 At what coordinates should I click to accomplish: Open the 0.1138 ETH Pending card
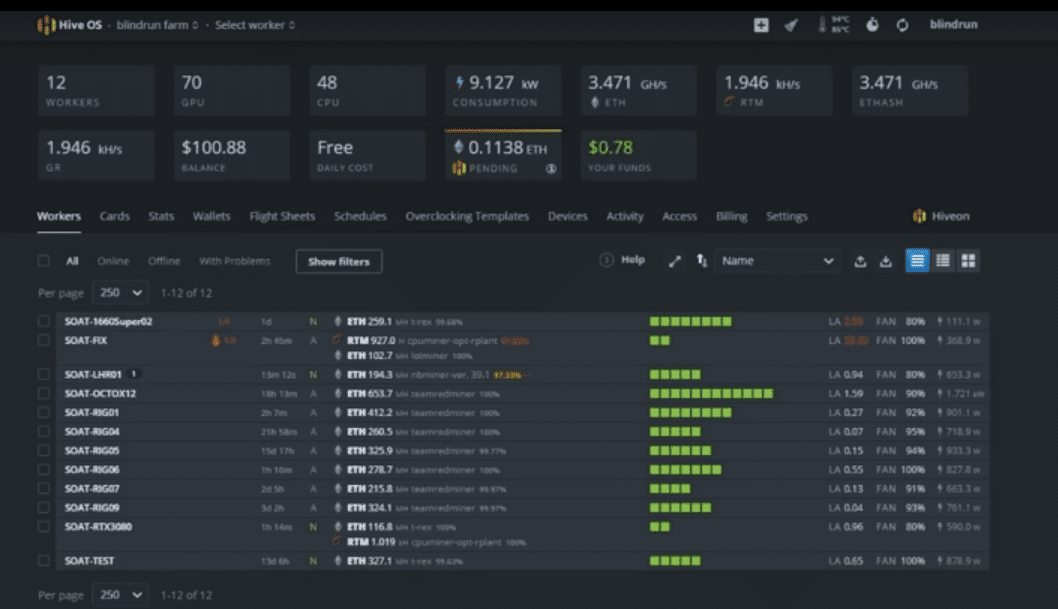point(503,155)
